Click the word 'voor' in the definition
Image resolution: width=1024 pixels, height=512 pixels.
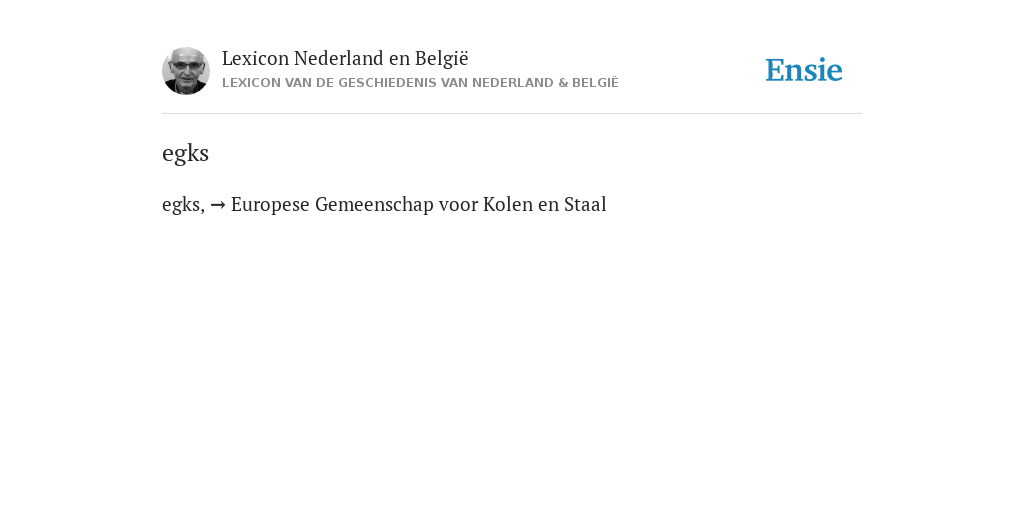tap(458, 206)
